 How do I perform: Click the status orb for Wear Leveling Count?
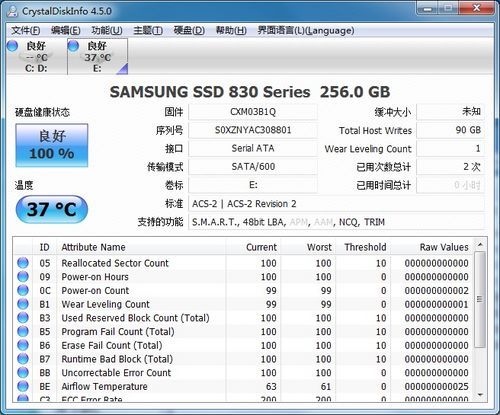[23, 304]
